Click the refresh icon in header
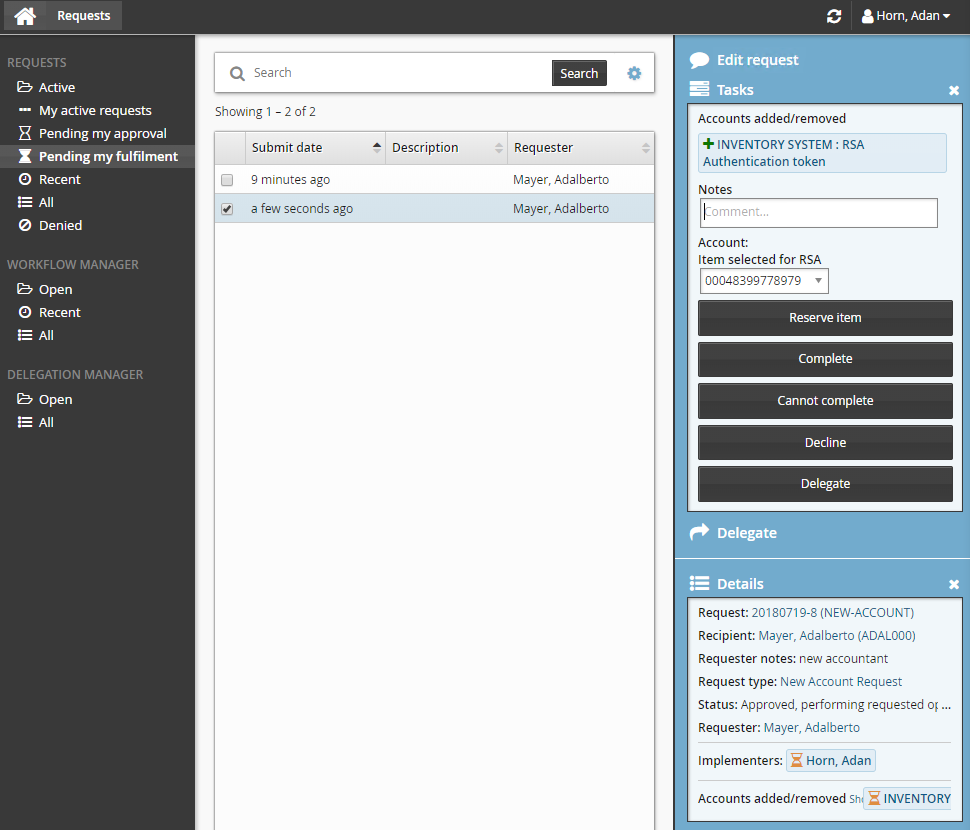 tap(833, 16)
